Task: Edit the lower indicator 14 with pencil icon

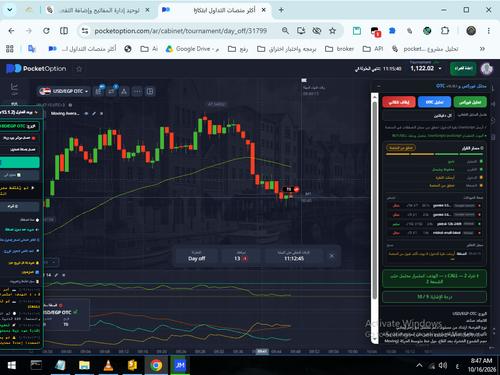Action: [56, 275]
